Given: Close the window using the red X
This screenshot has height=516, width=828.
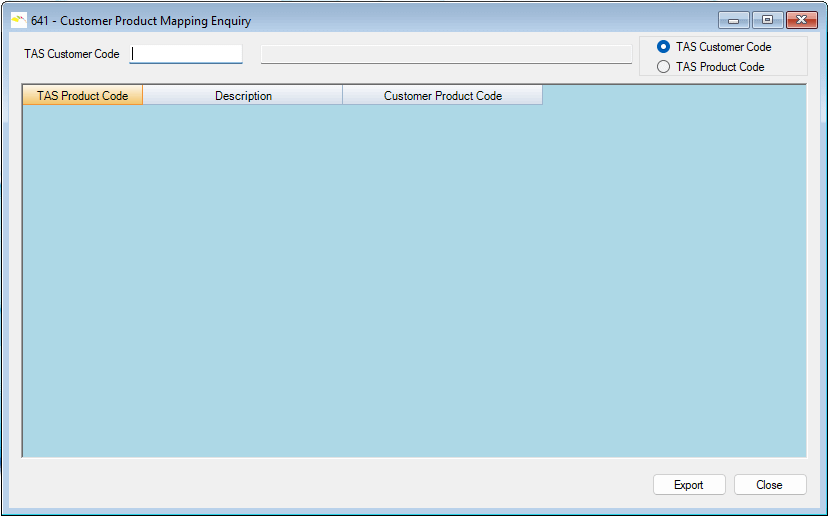Looking at the screenshot, I should (801, 20).
